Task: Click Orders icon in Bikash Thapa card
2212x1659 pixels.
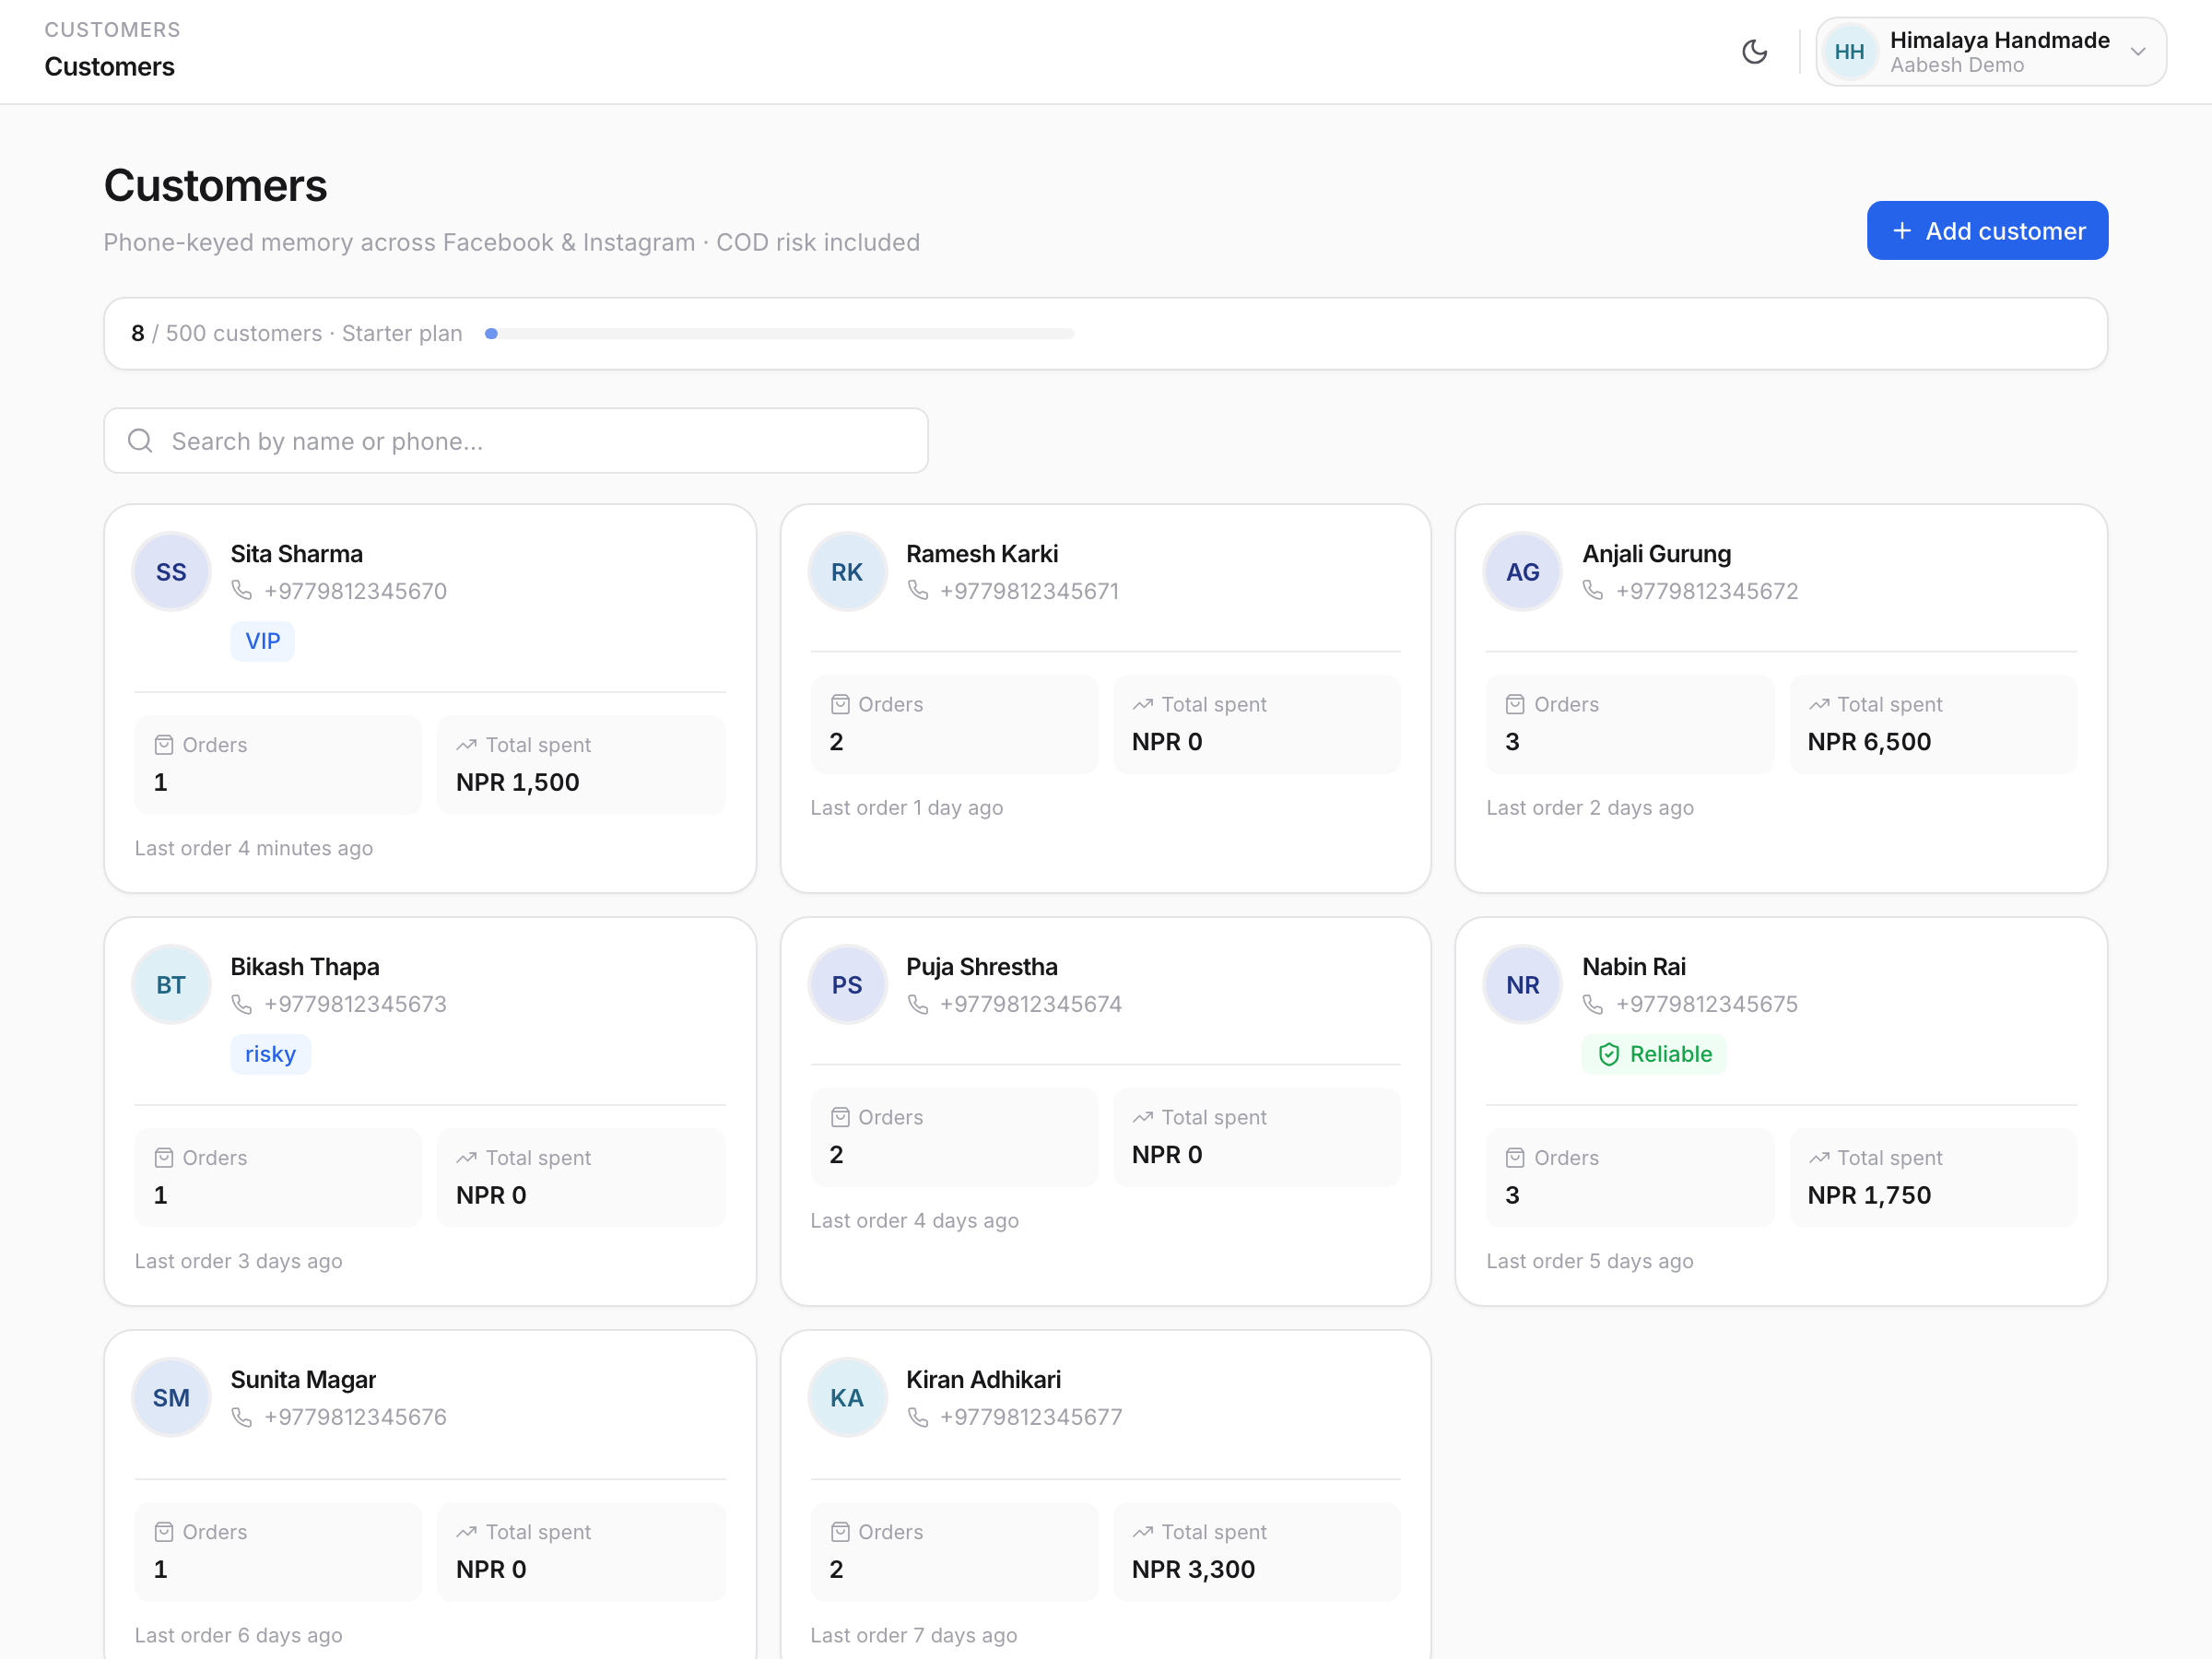Action: [164, 1158]
